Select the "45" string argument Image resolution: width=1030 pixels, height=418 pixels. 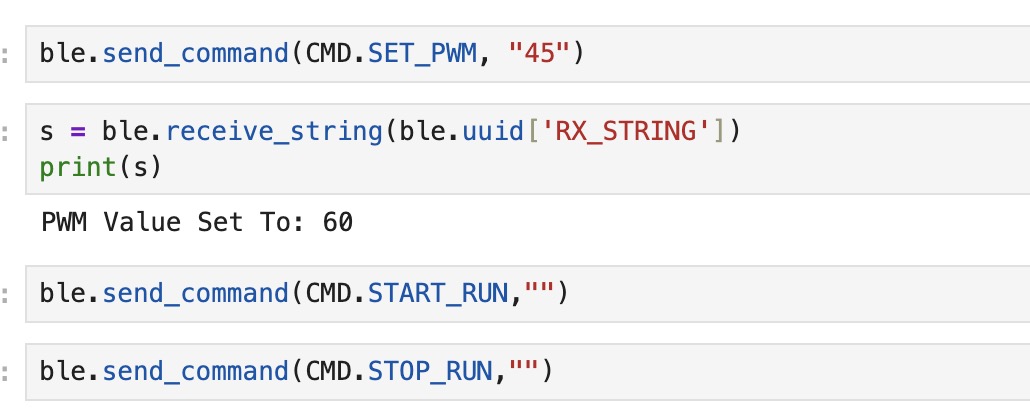[538, 53]
